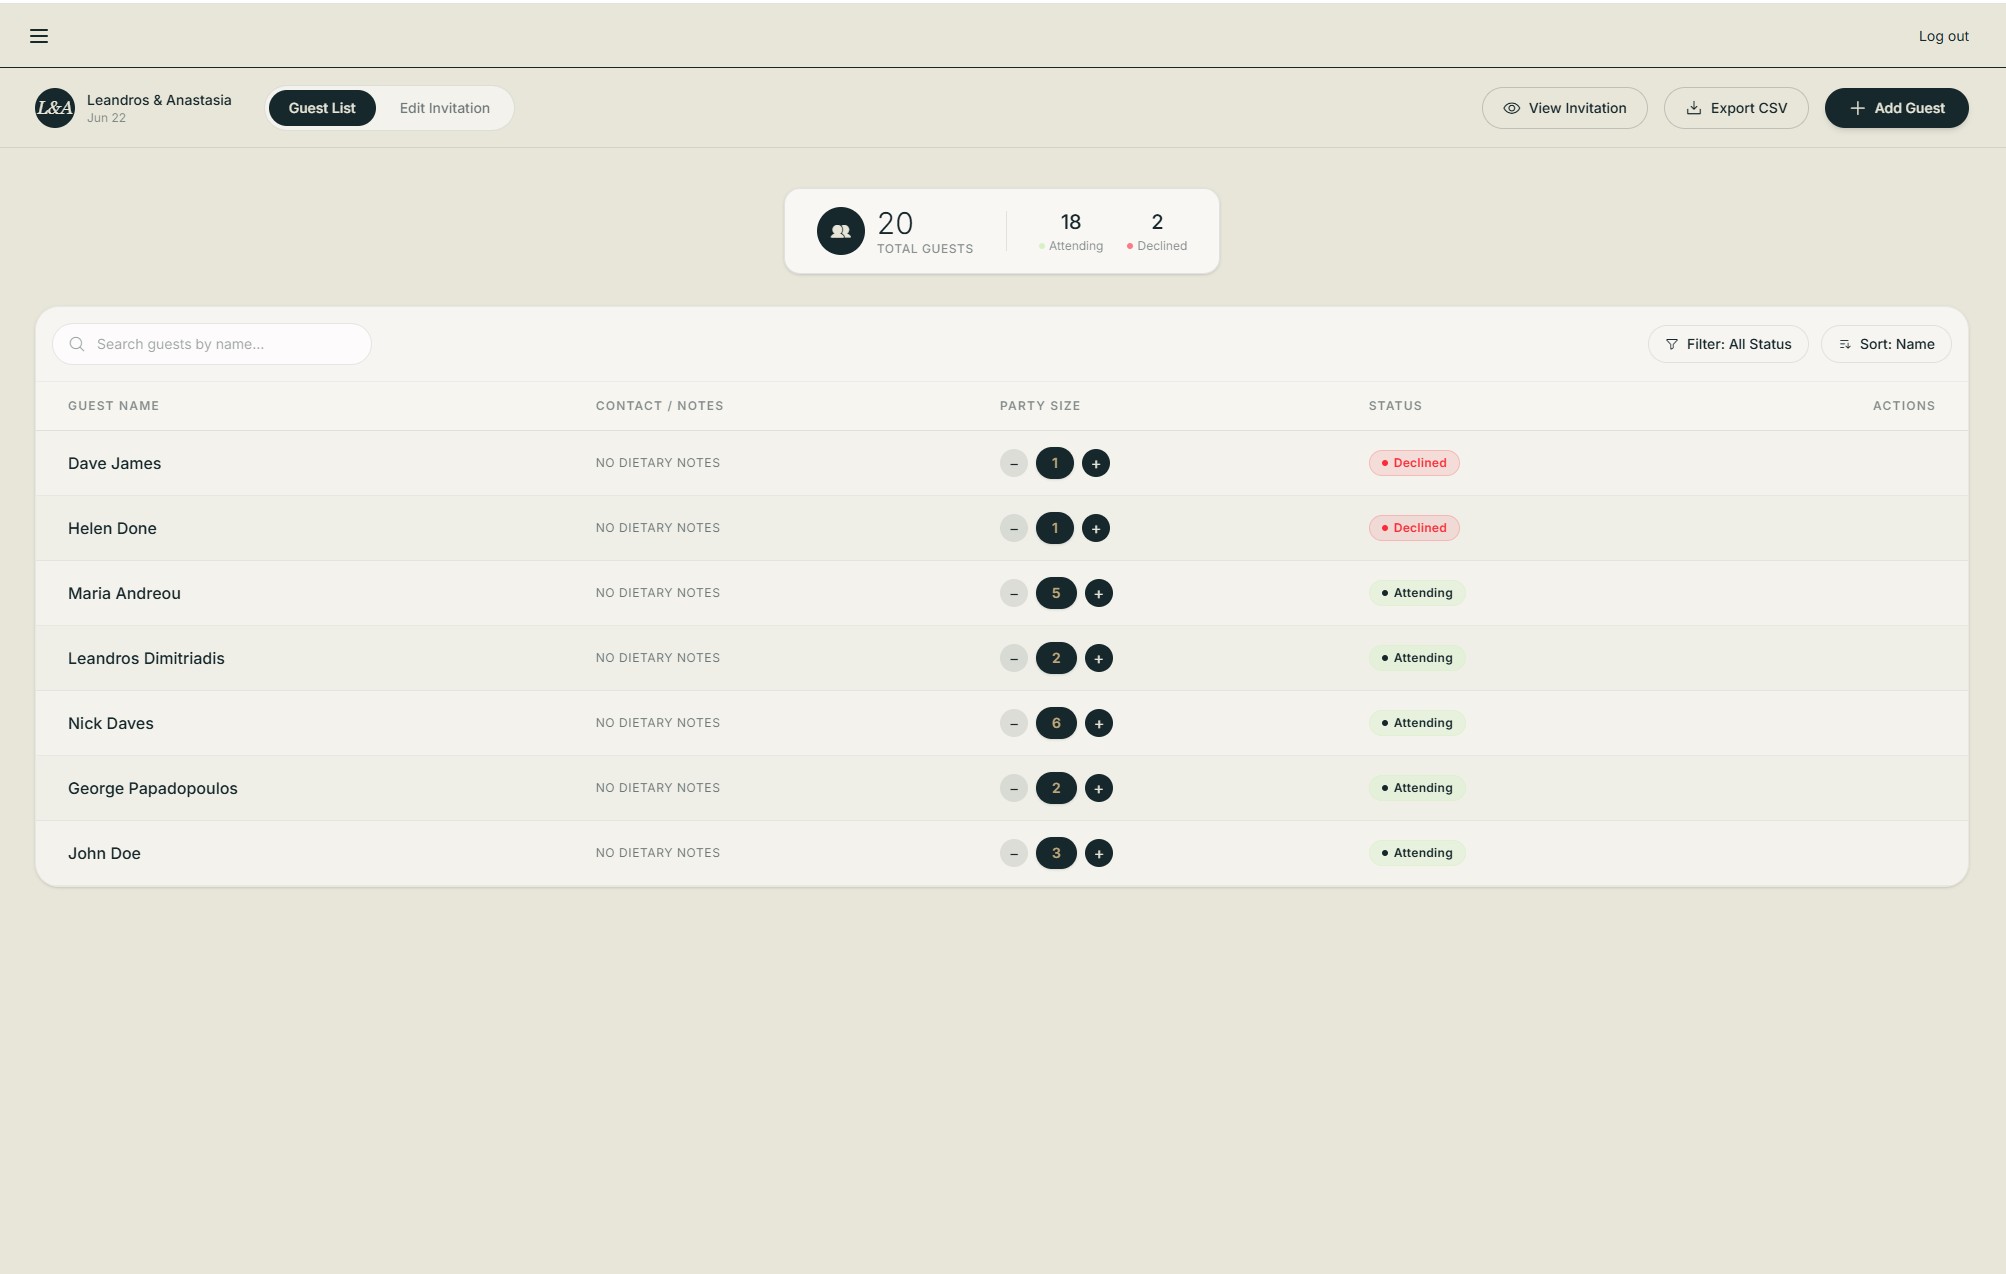Screen dimensions: 2006x1274
Task: Switch to the Guest List tab
Action: pos(322,108)
